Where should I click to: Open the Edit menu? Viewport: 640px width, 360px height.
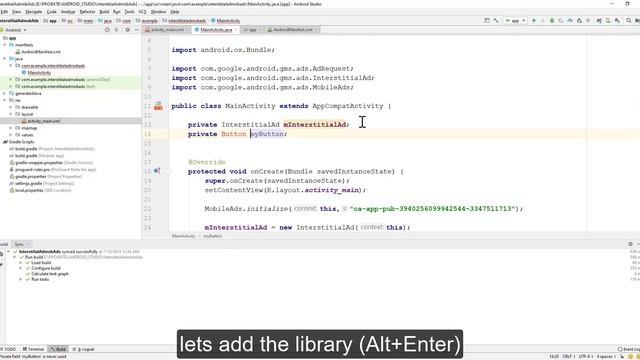4,12
